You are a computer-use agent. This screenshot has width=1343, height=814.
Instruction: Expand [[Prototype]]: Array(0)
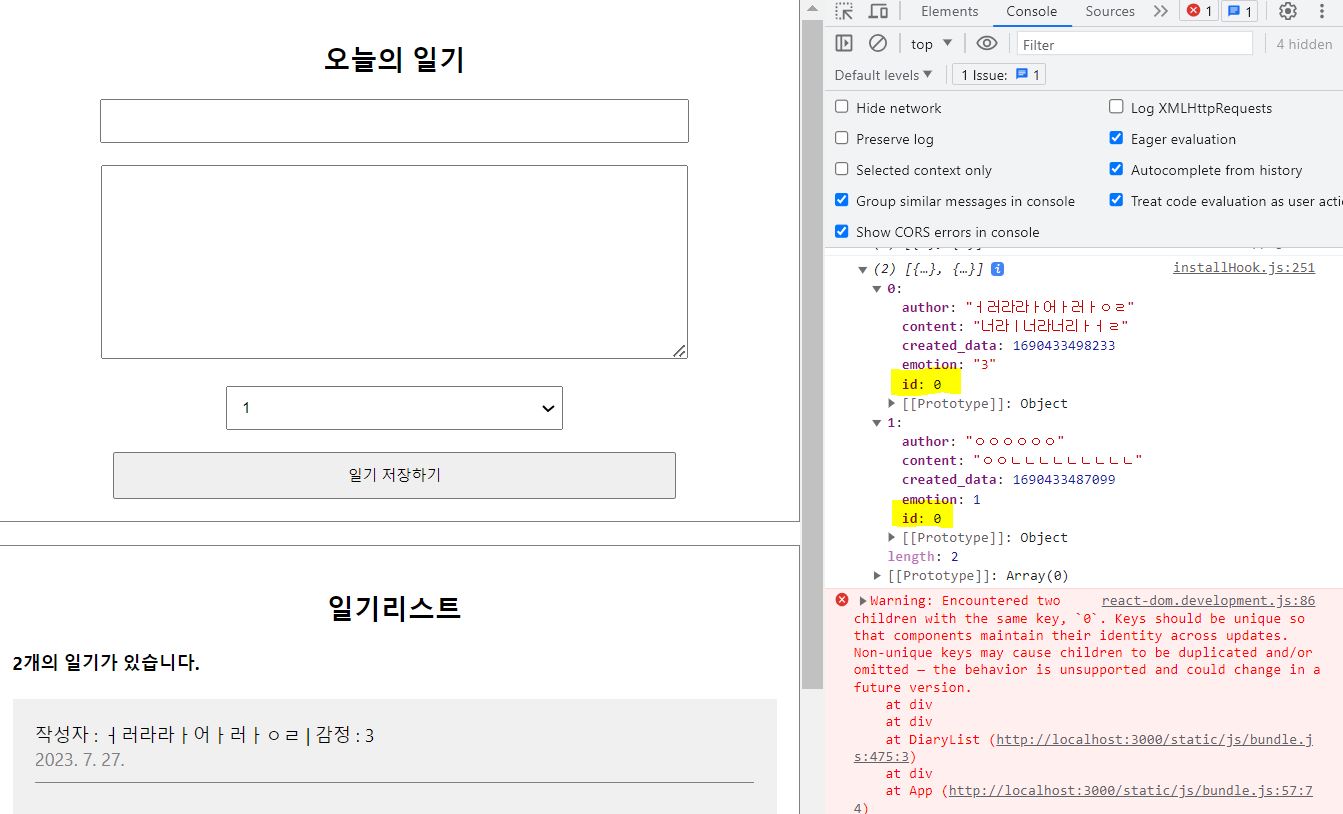(x=878, y=575)
